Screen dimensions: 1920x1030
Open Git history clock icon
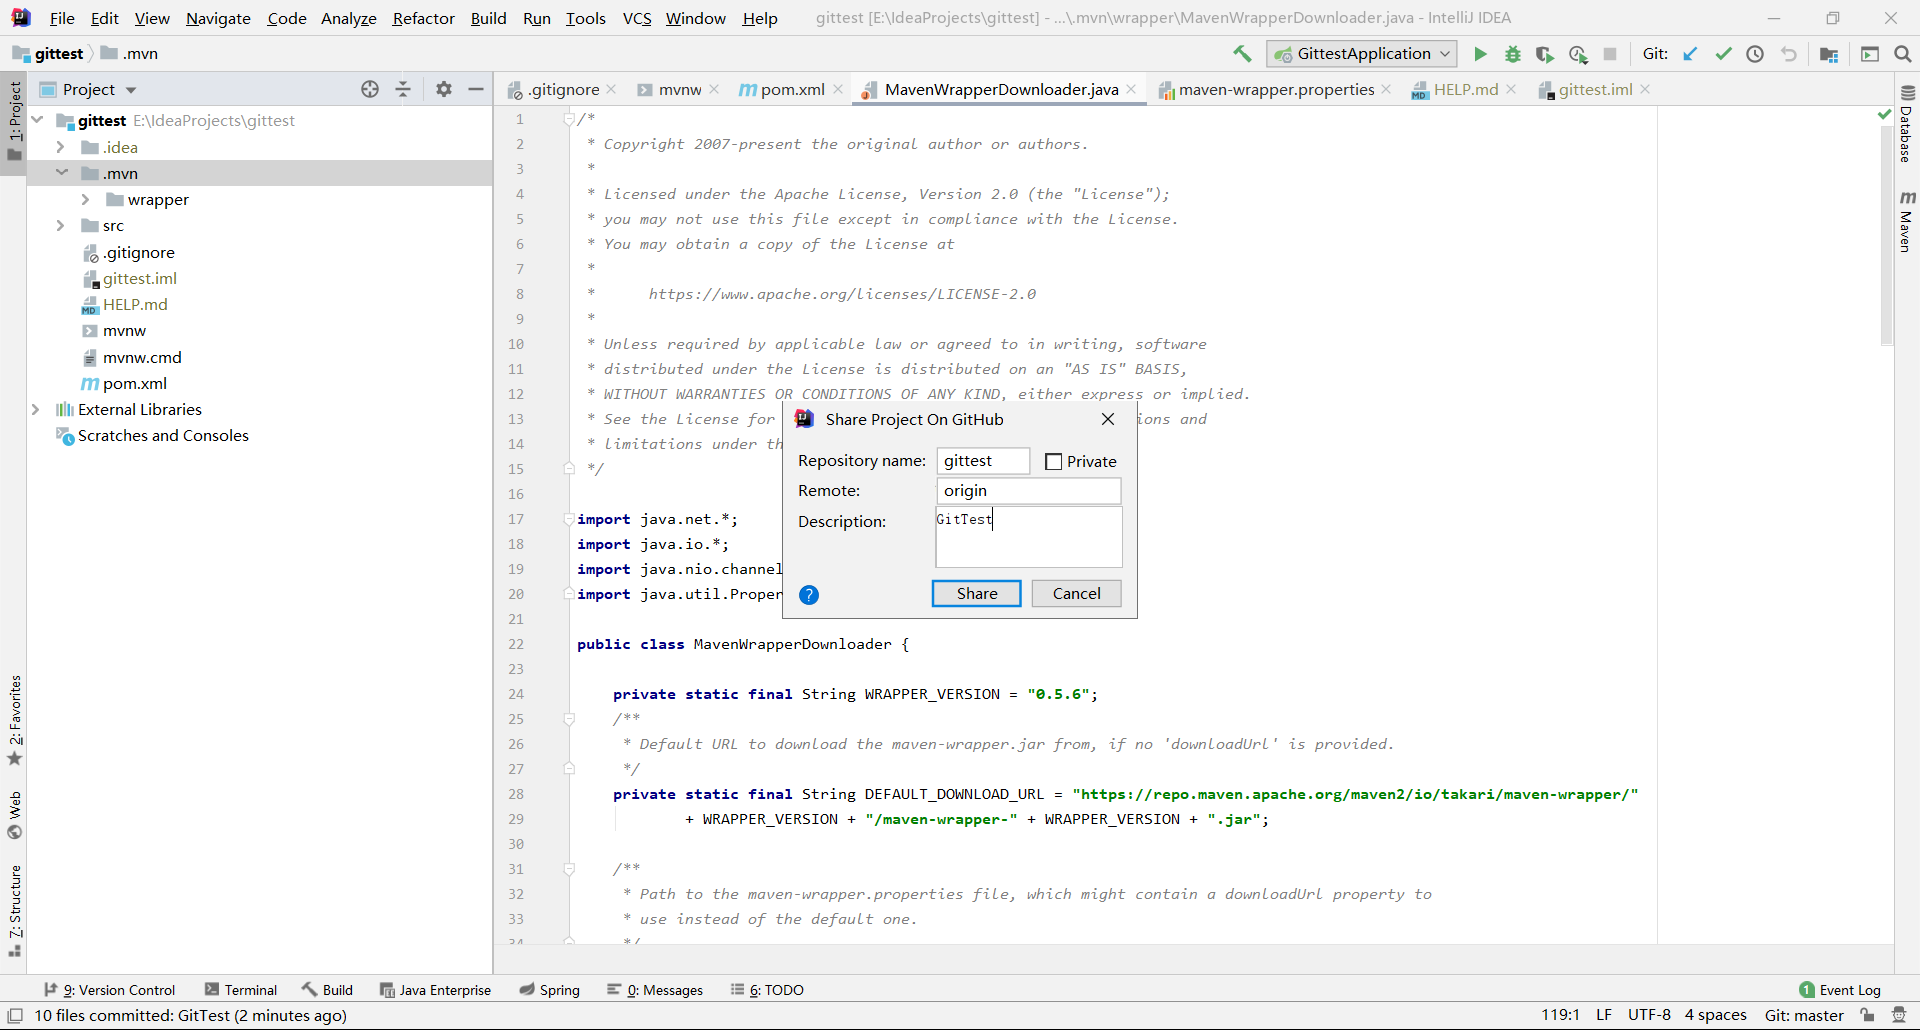(x=1755, y=54)
